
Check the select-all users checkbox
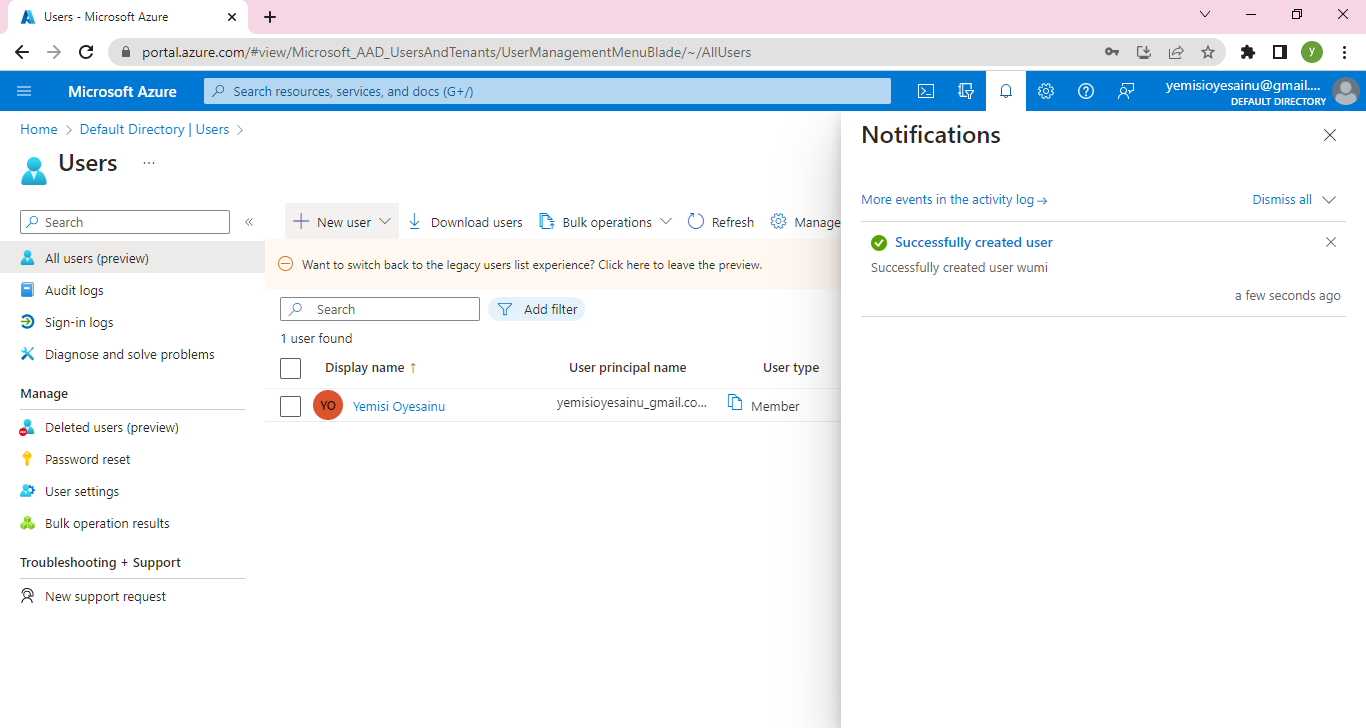click(x=291, y=368)
